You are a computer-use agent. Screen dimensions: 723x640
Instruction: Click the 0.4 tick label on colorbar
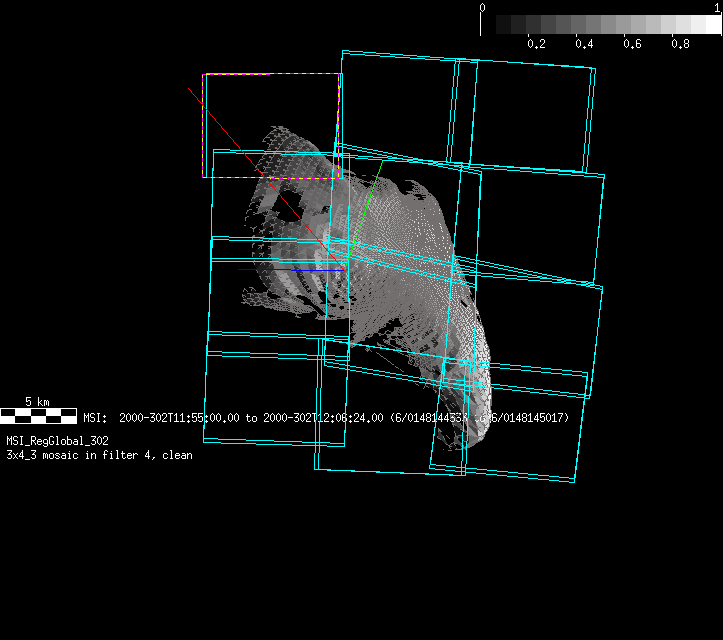[584, 44]
